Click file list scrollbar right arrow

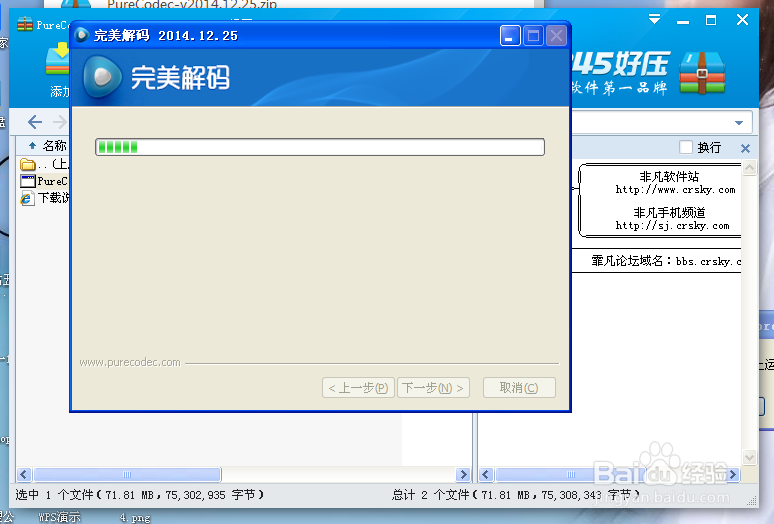463,475
